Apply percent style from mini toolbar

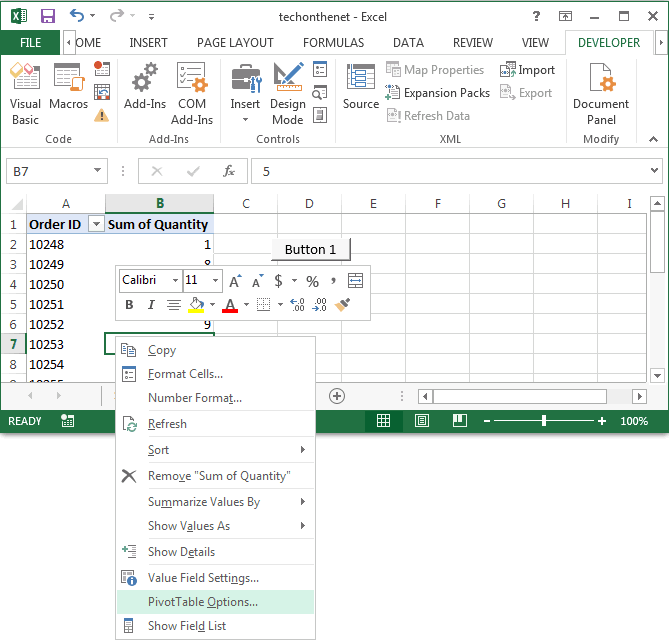(x=312, y=281)
